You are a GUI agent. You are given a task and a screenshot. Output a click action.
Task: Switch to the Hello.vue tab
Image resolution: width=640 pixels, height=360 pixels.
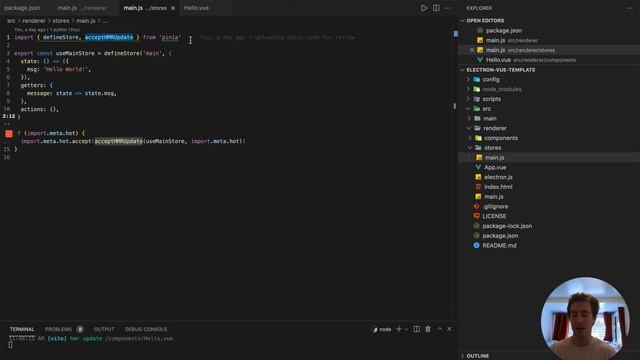[196, 8]
